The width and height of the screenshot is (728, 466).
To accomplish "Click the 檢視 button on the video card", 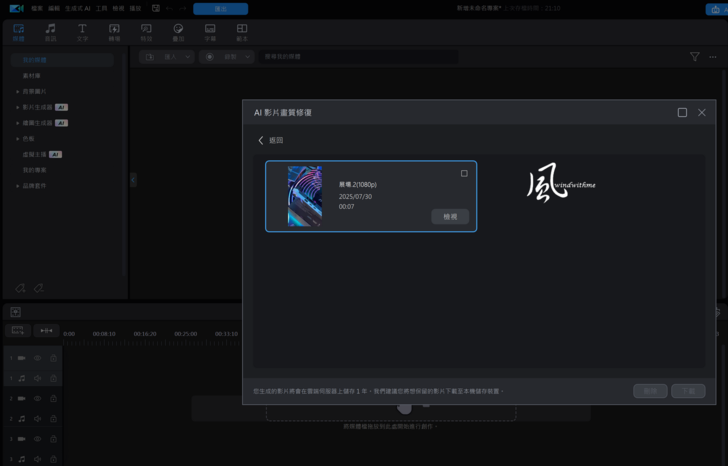I will 449,216.
